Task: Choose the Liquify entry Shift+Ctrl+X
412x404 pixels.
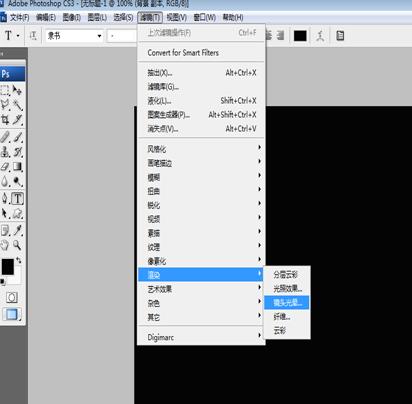Action: [201, 101]
